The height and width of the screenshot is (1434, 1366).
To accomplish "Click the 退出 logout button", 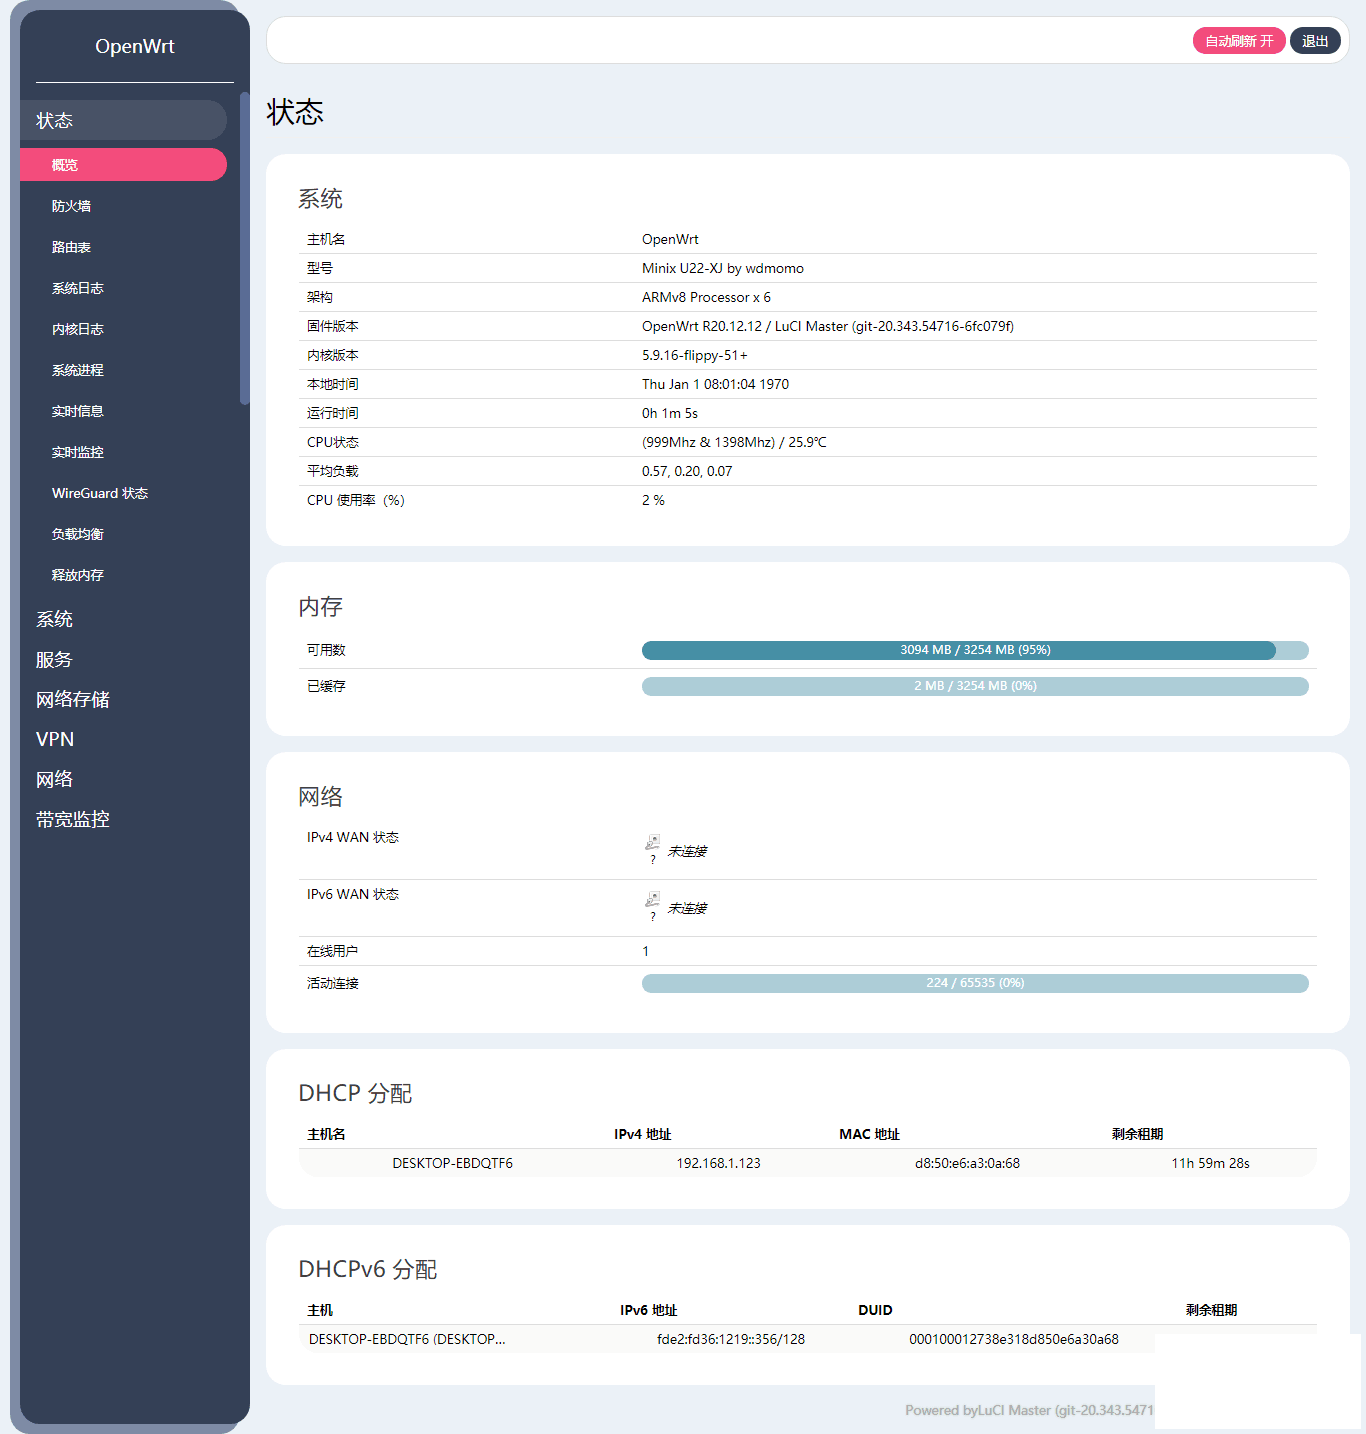I will 1315,41.
